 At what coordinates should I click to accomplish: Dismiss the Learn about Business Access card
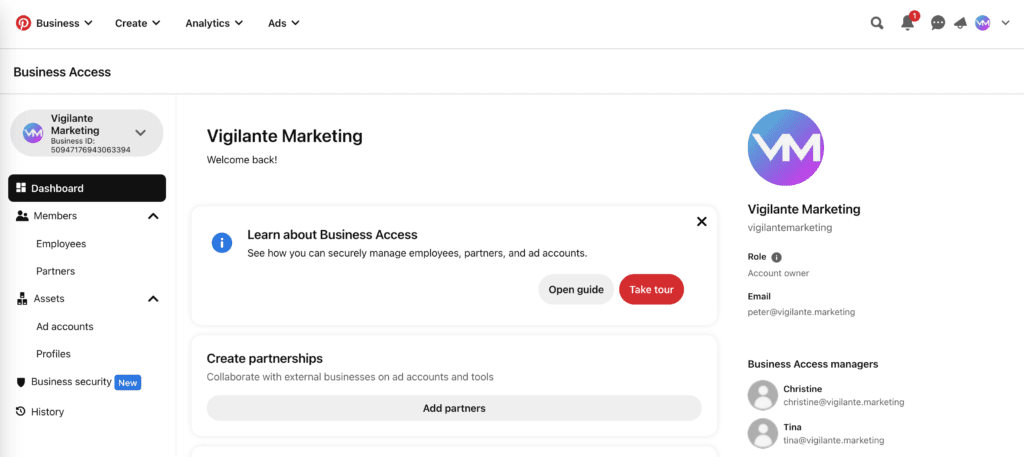(x=702, y=221)
